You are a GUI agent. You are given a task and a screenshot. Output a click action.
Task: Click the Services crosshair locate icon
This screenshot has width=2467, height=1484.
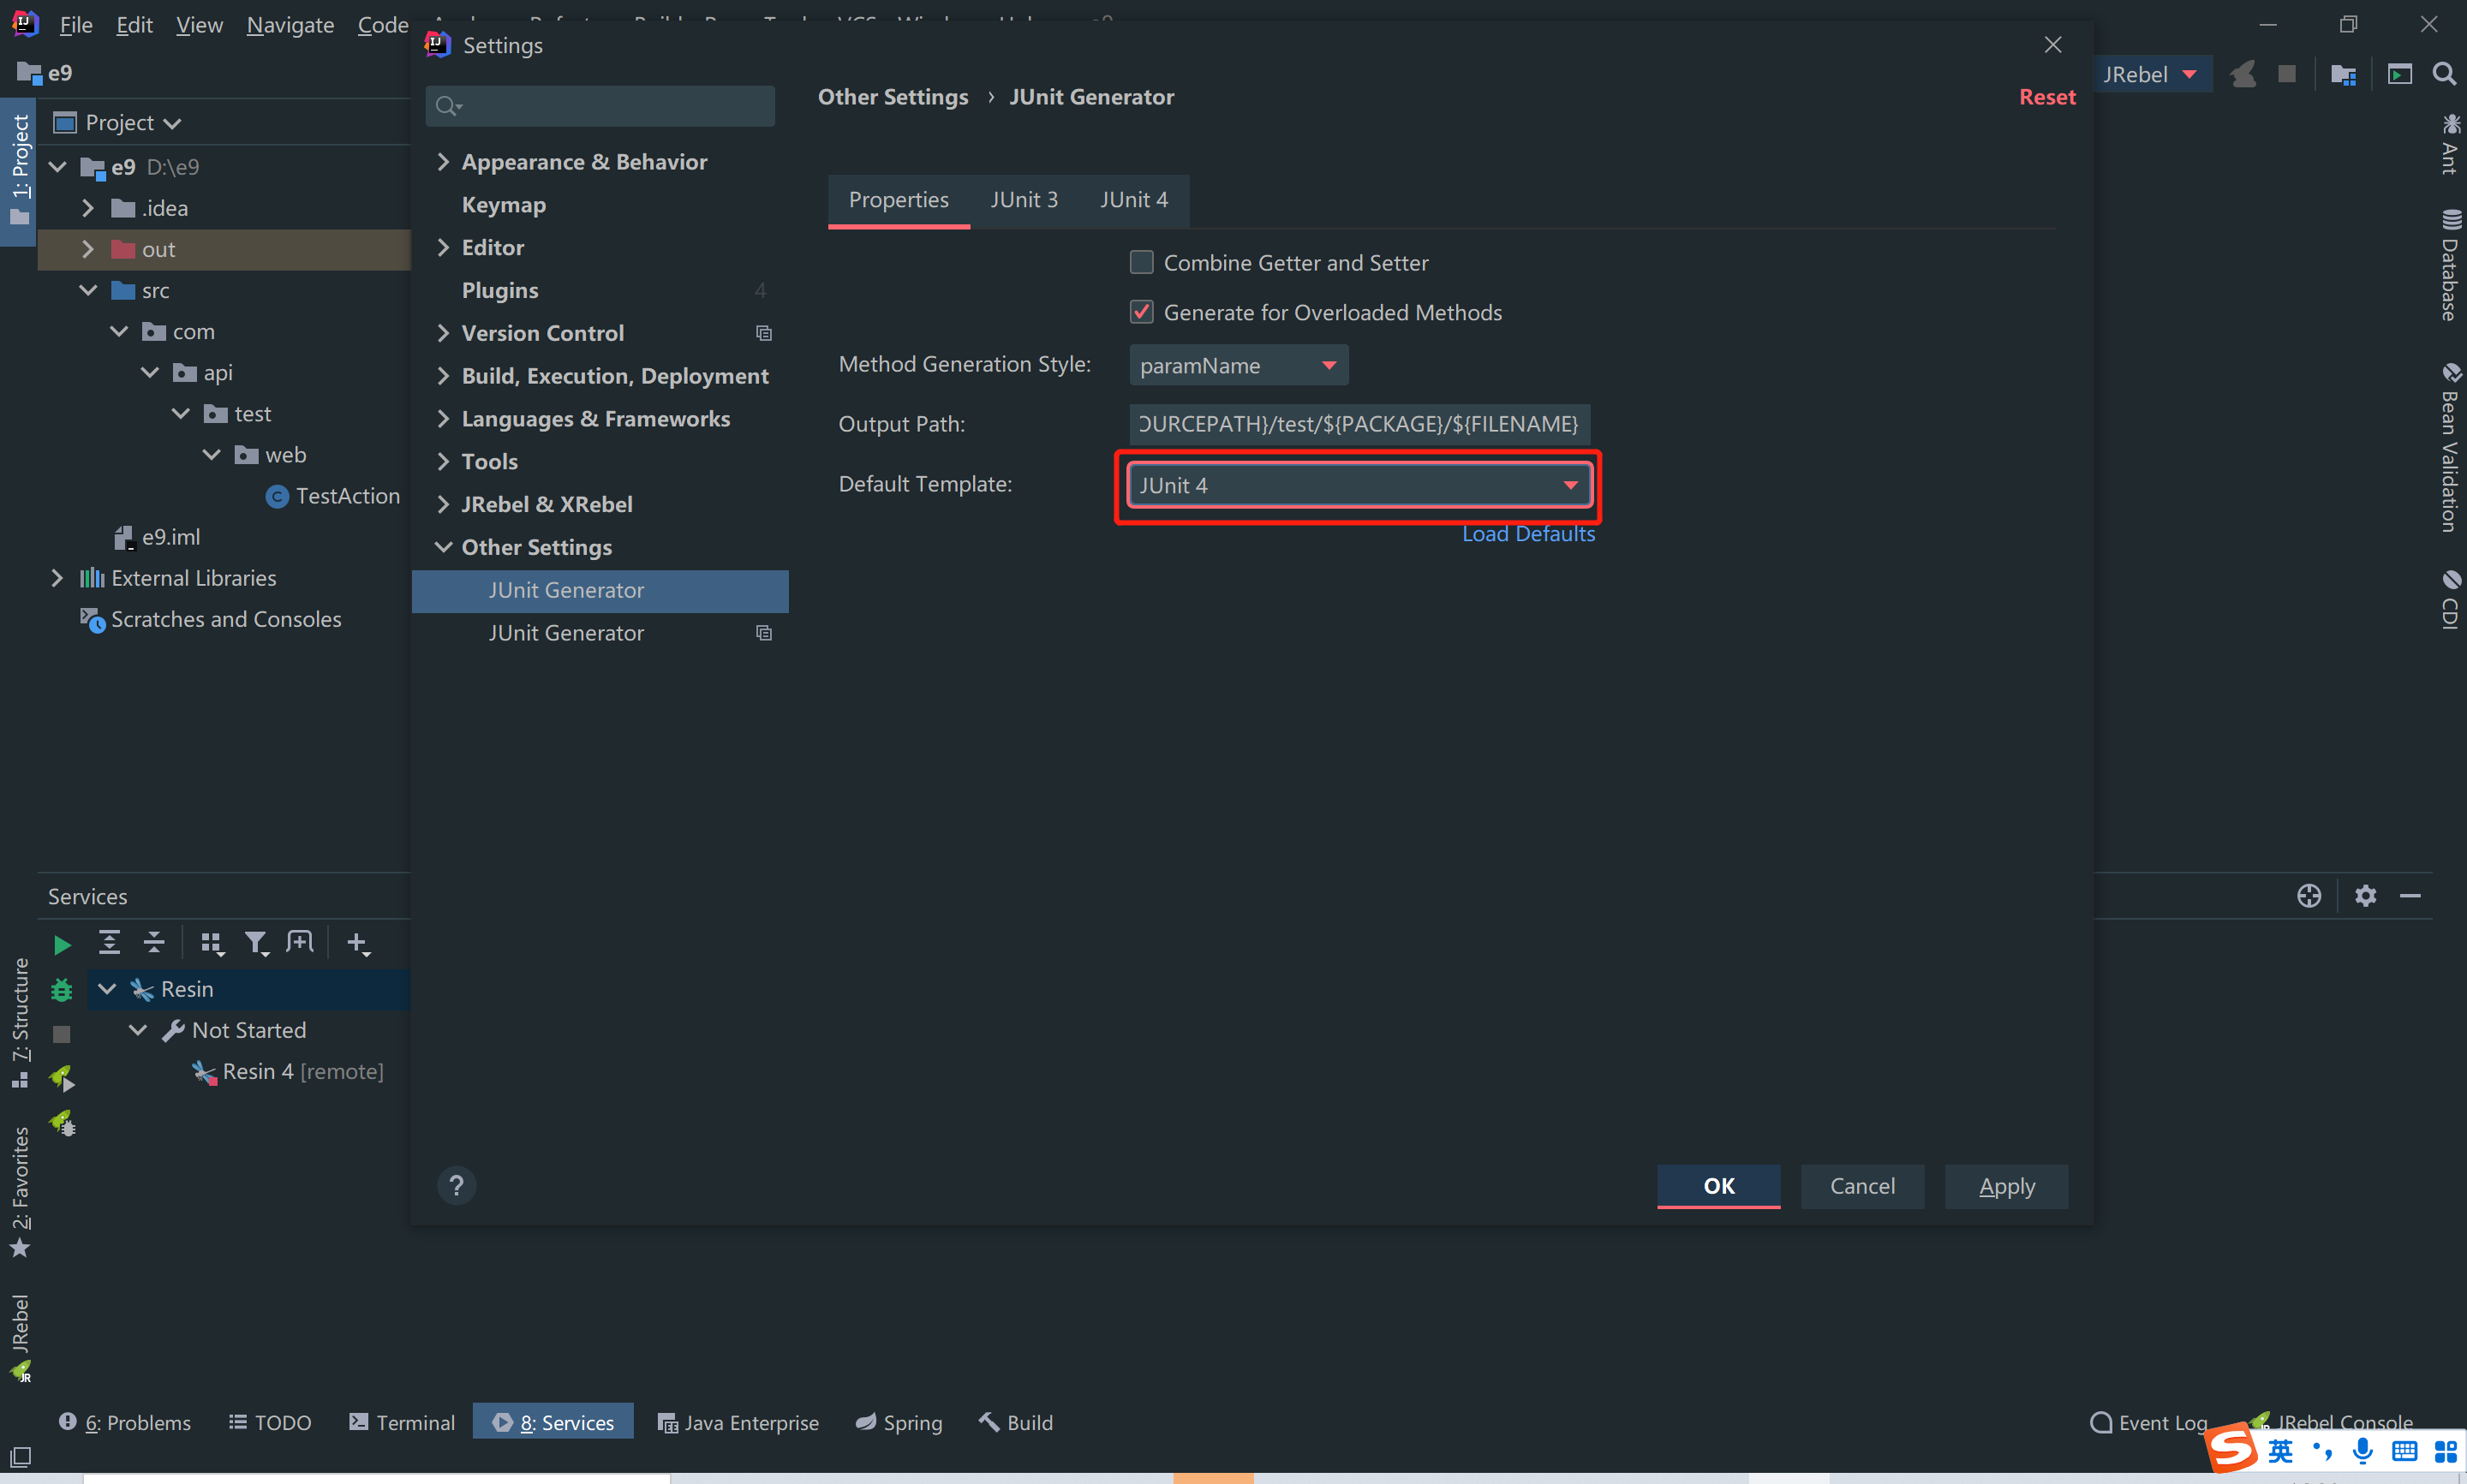tap(2309, 895)
